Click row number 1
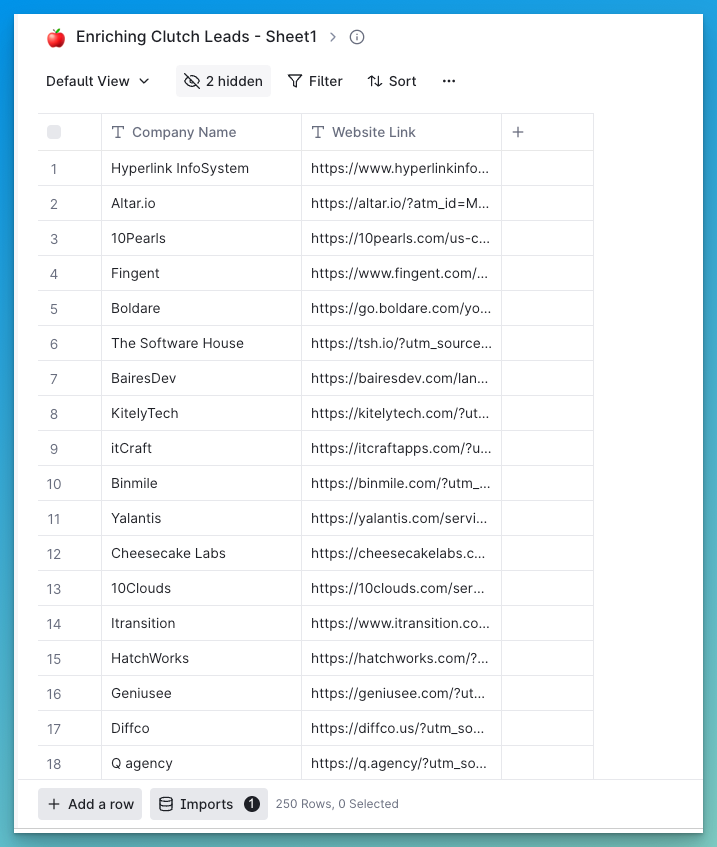 54,169
